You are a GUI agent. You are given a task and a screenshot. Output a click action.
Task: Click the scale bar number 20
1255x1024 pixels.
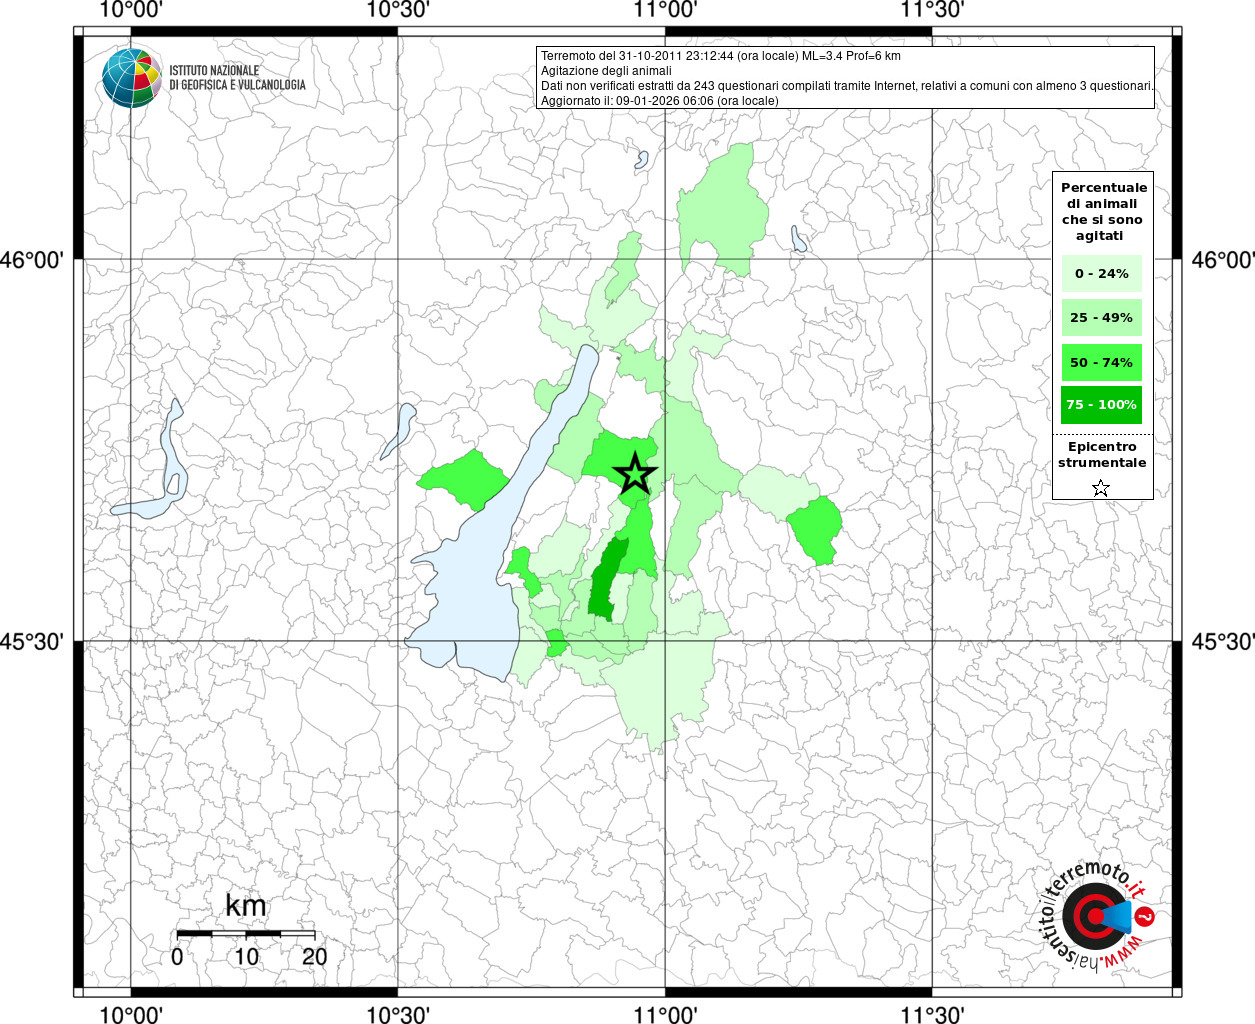314,957
